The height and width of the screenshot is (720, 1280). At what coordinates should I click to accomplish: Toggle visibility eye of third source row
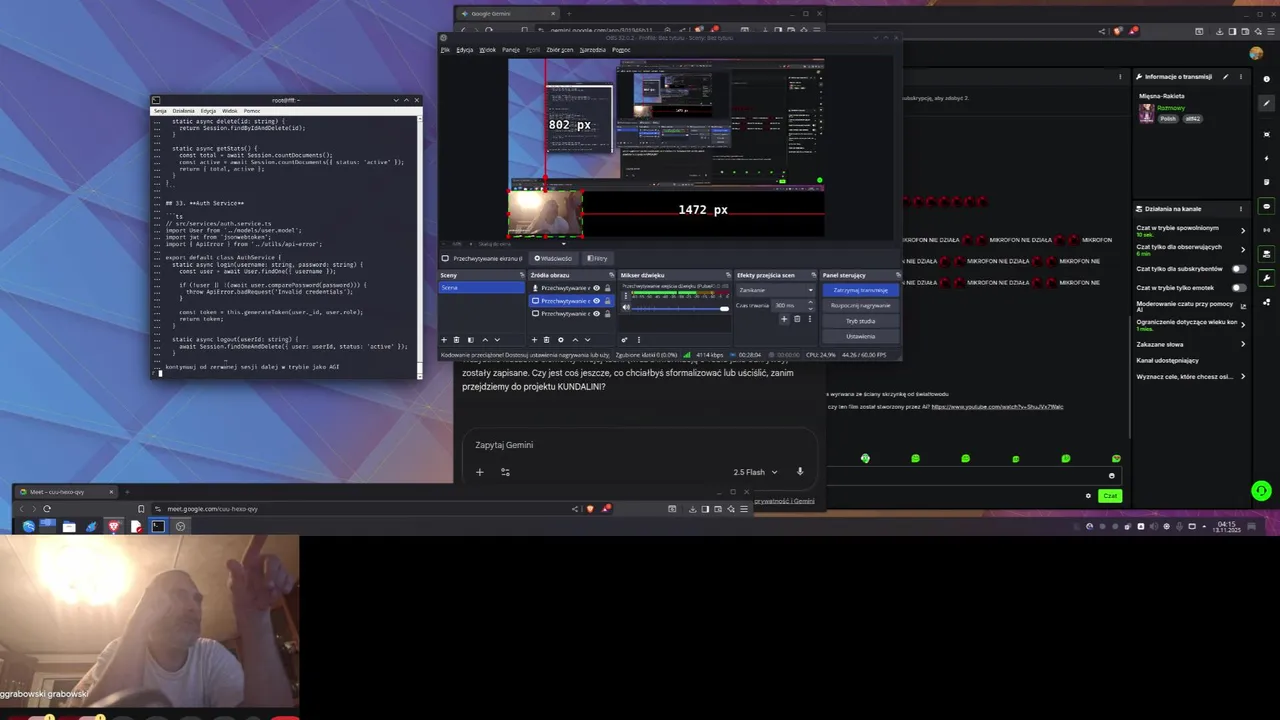click(x=597, y=314)
